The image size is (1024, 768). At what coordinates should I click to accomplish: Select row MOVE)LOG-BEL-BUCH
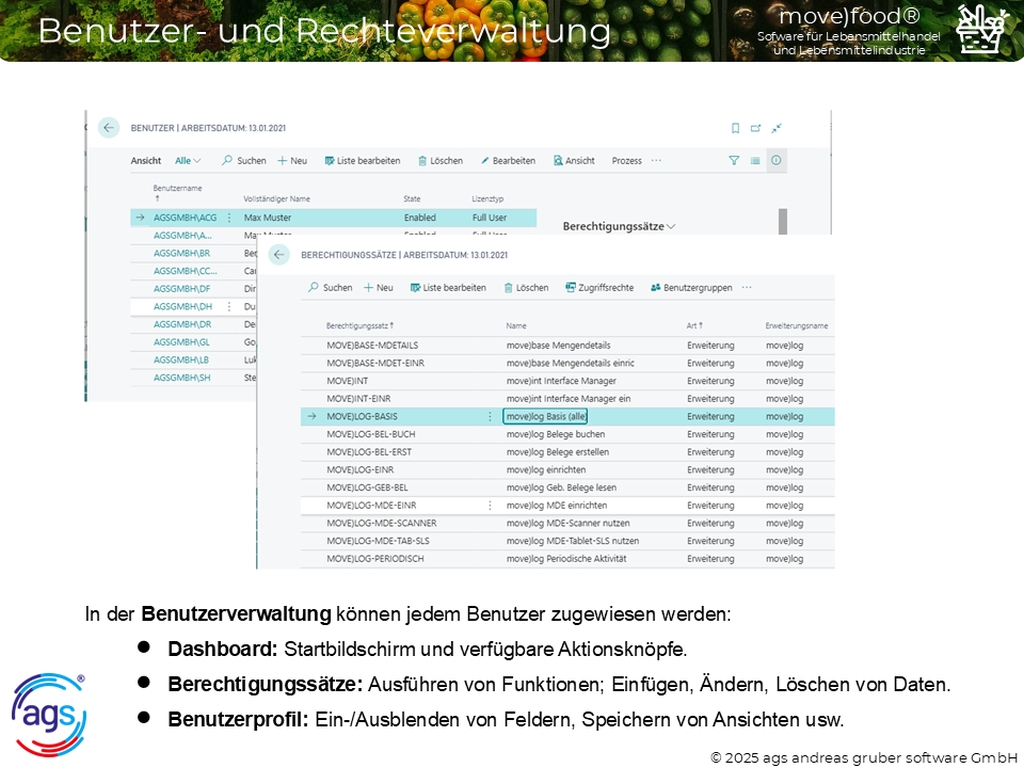coord(568,434)
